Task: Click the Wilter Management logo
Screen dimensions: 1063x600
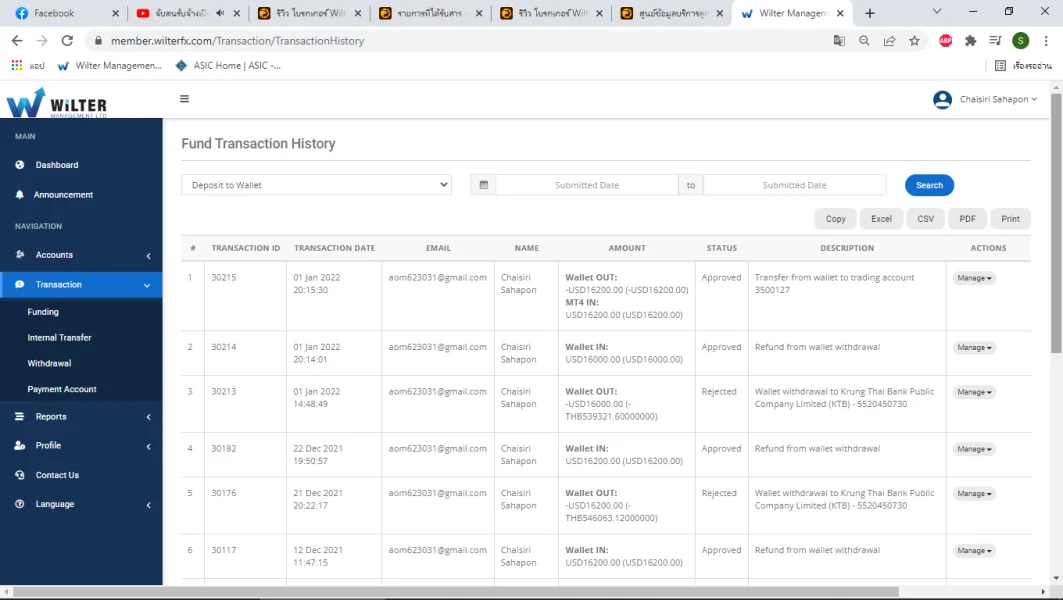Action: pyautogui.click(x=56, y=103)
